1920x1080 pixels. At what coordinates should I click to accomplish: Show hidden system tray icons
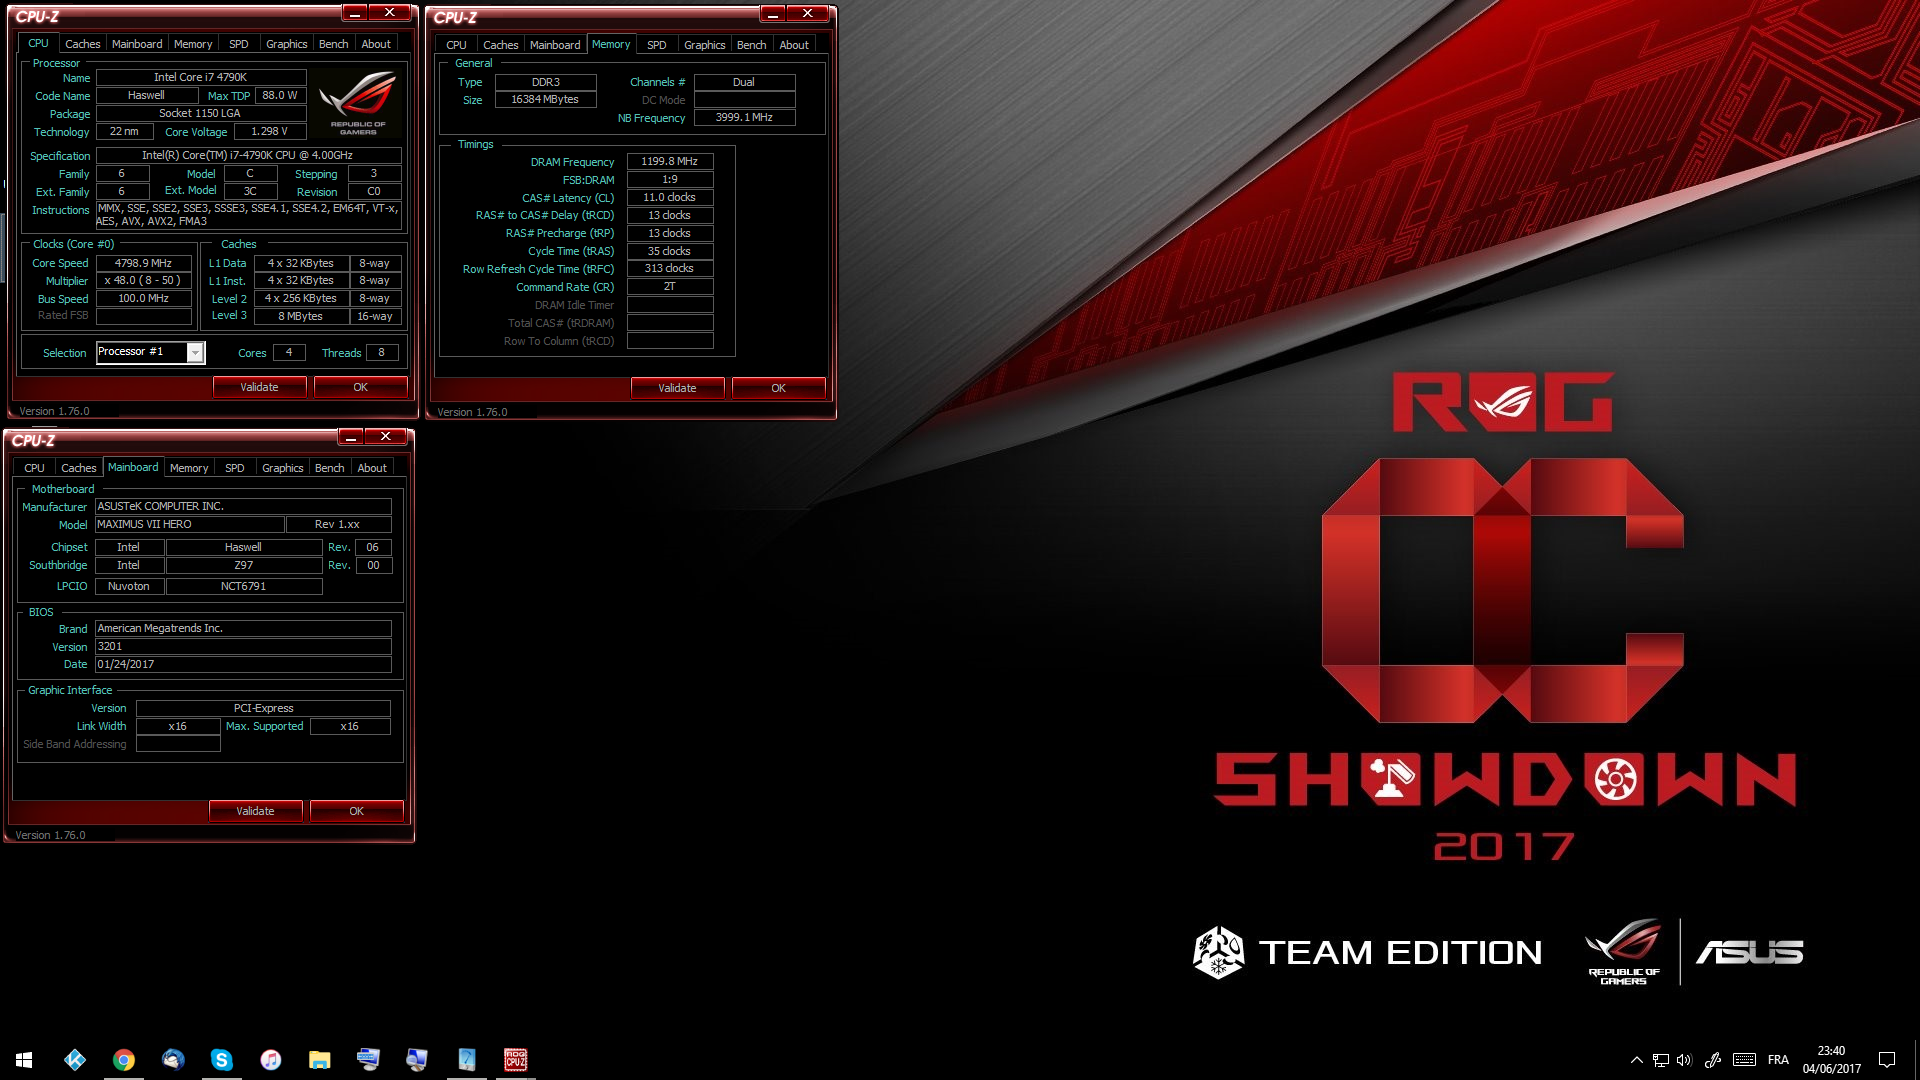1636,1060
